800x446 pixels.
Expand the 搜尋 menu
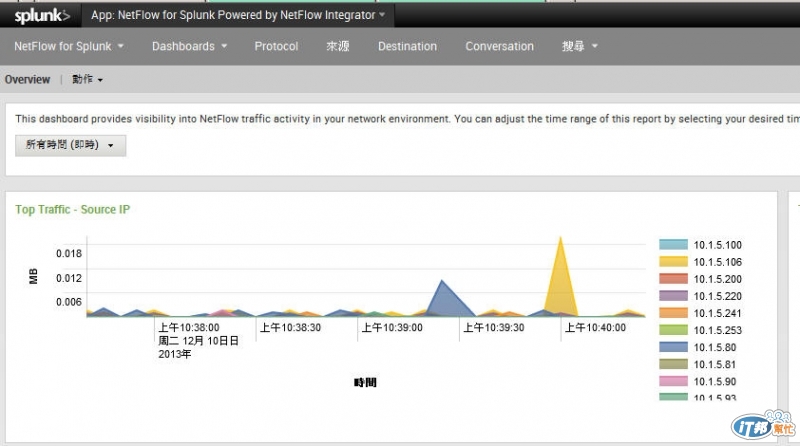(x=579, y=46)
